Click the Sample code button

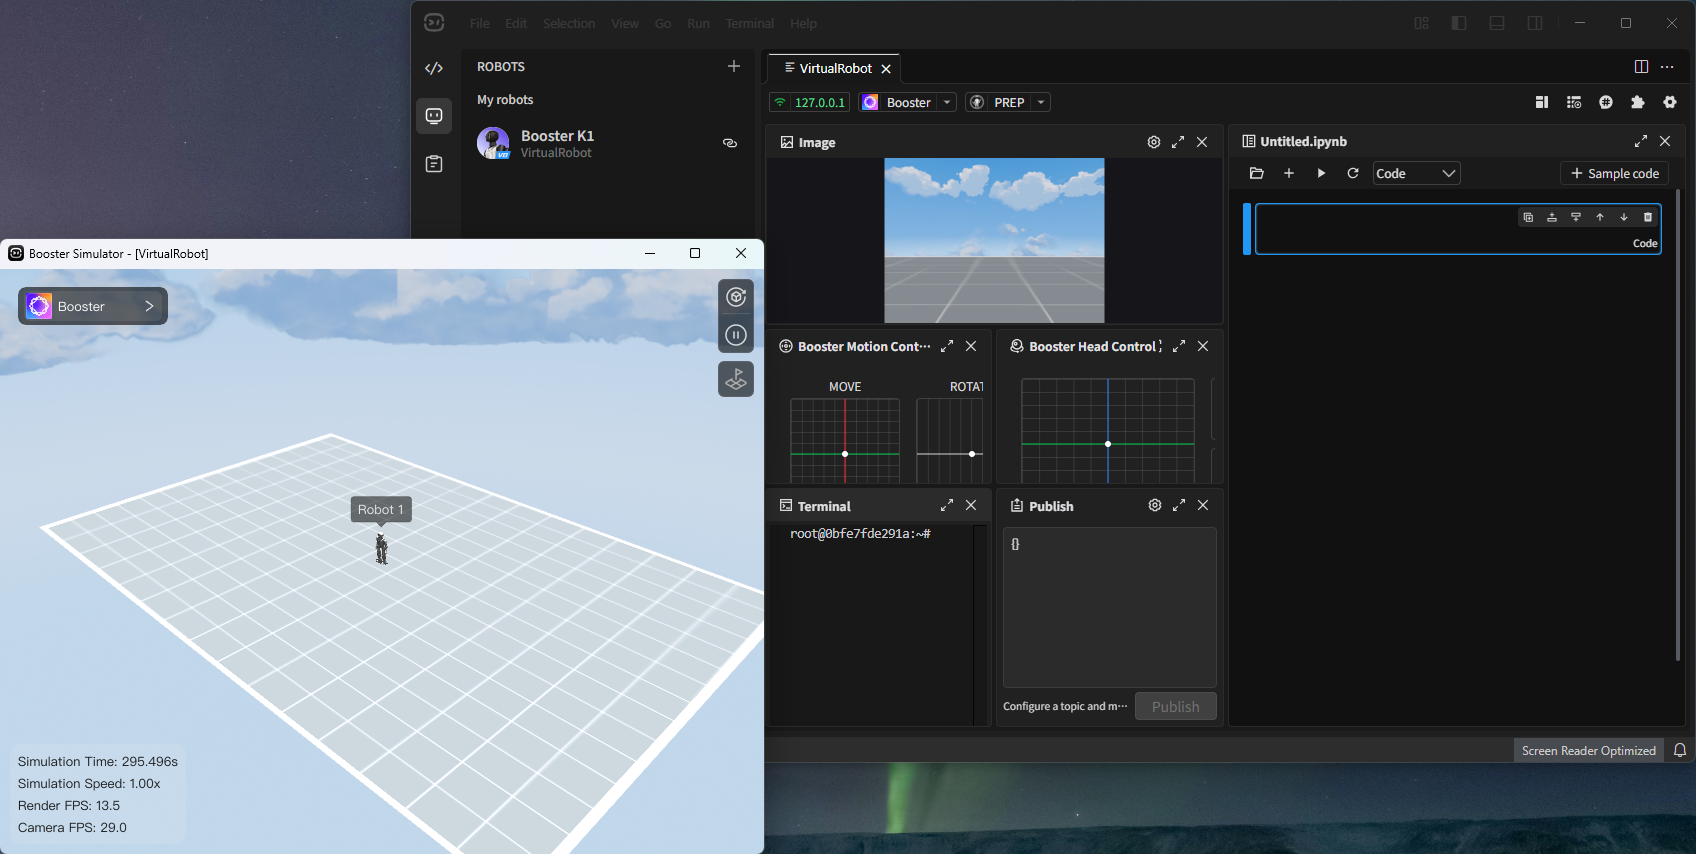click(x=1614, y=173)
